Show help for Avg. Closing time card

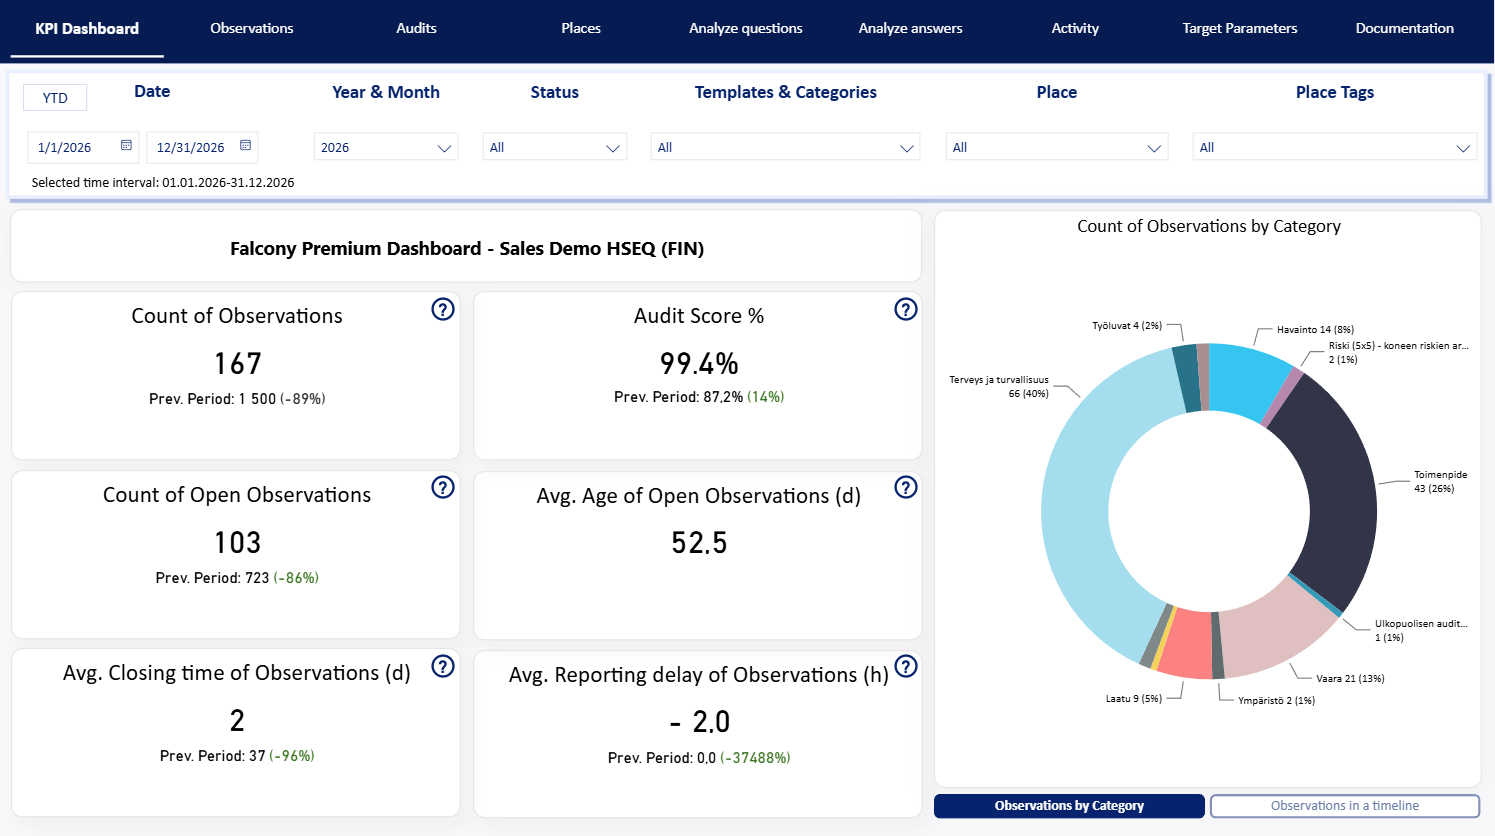[442, 666]
